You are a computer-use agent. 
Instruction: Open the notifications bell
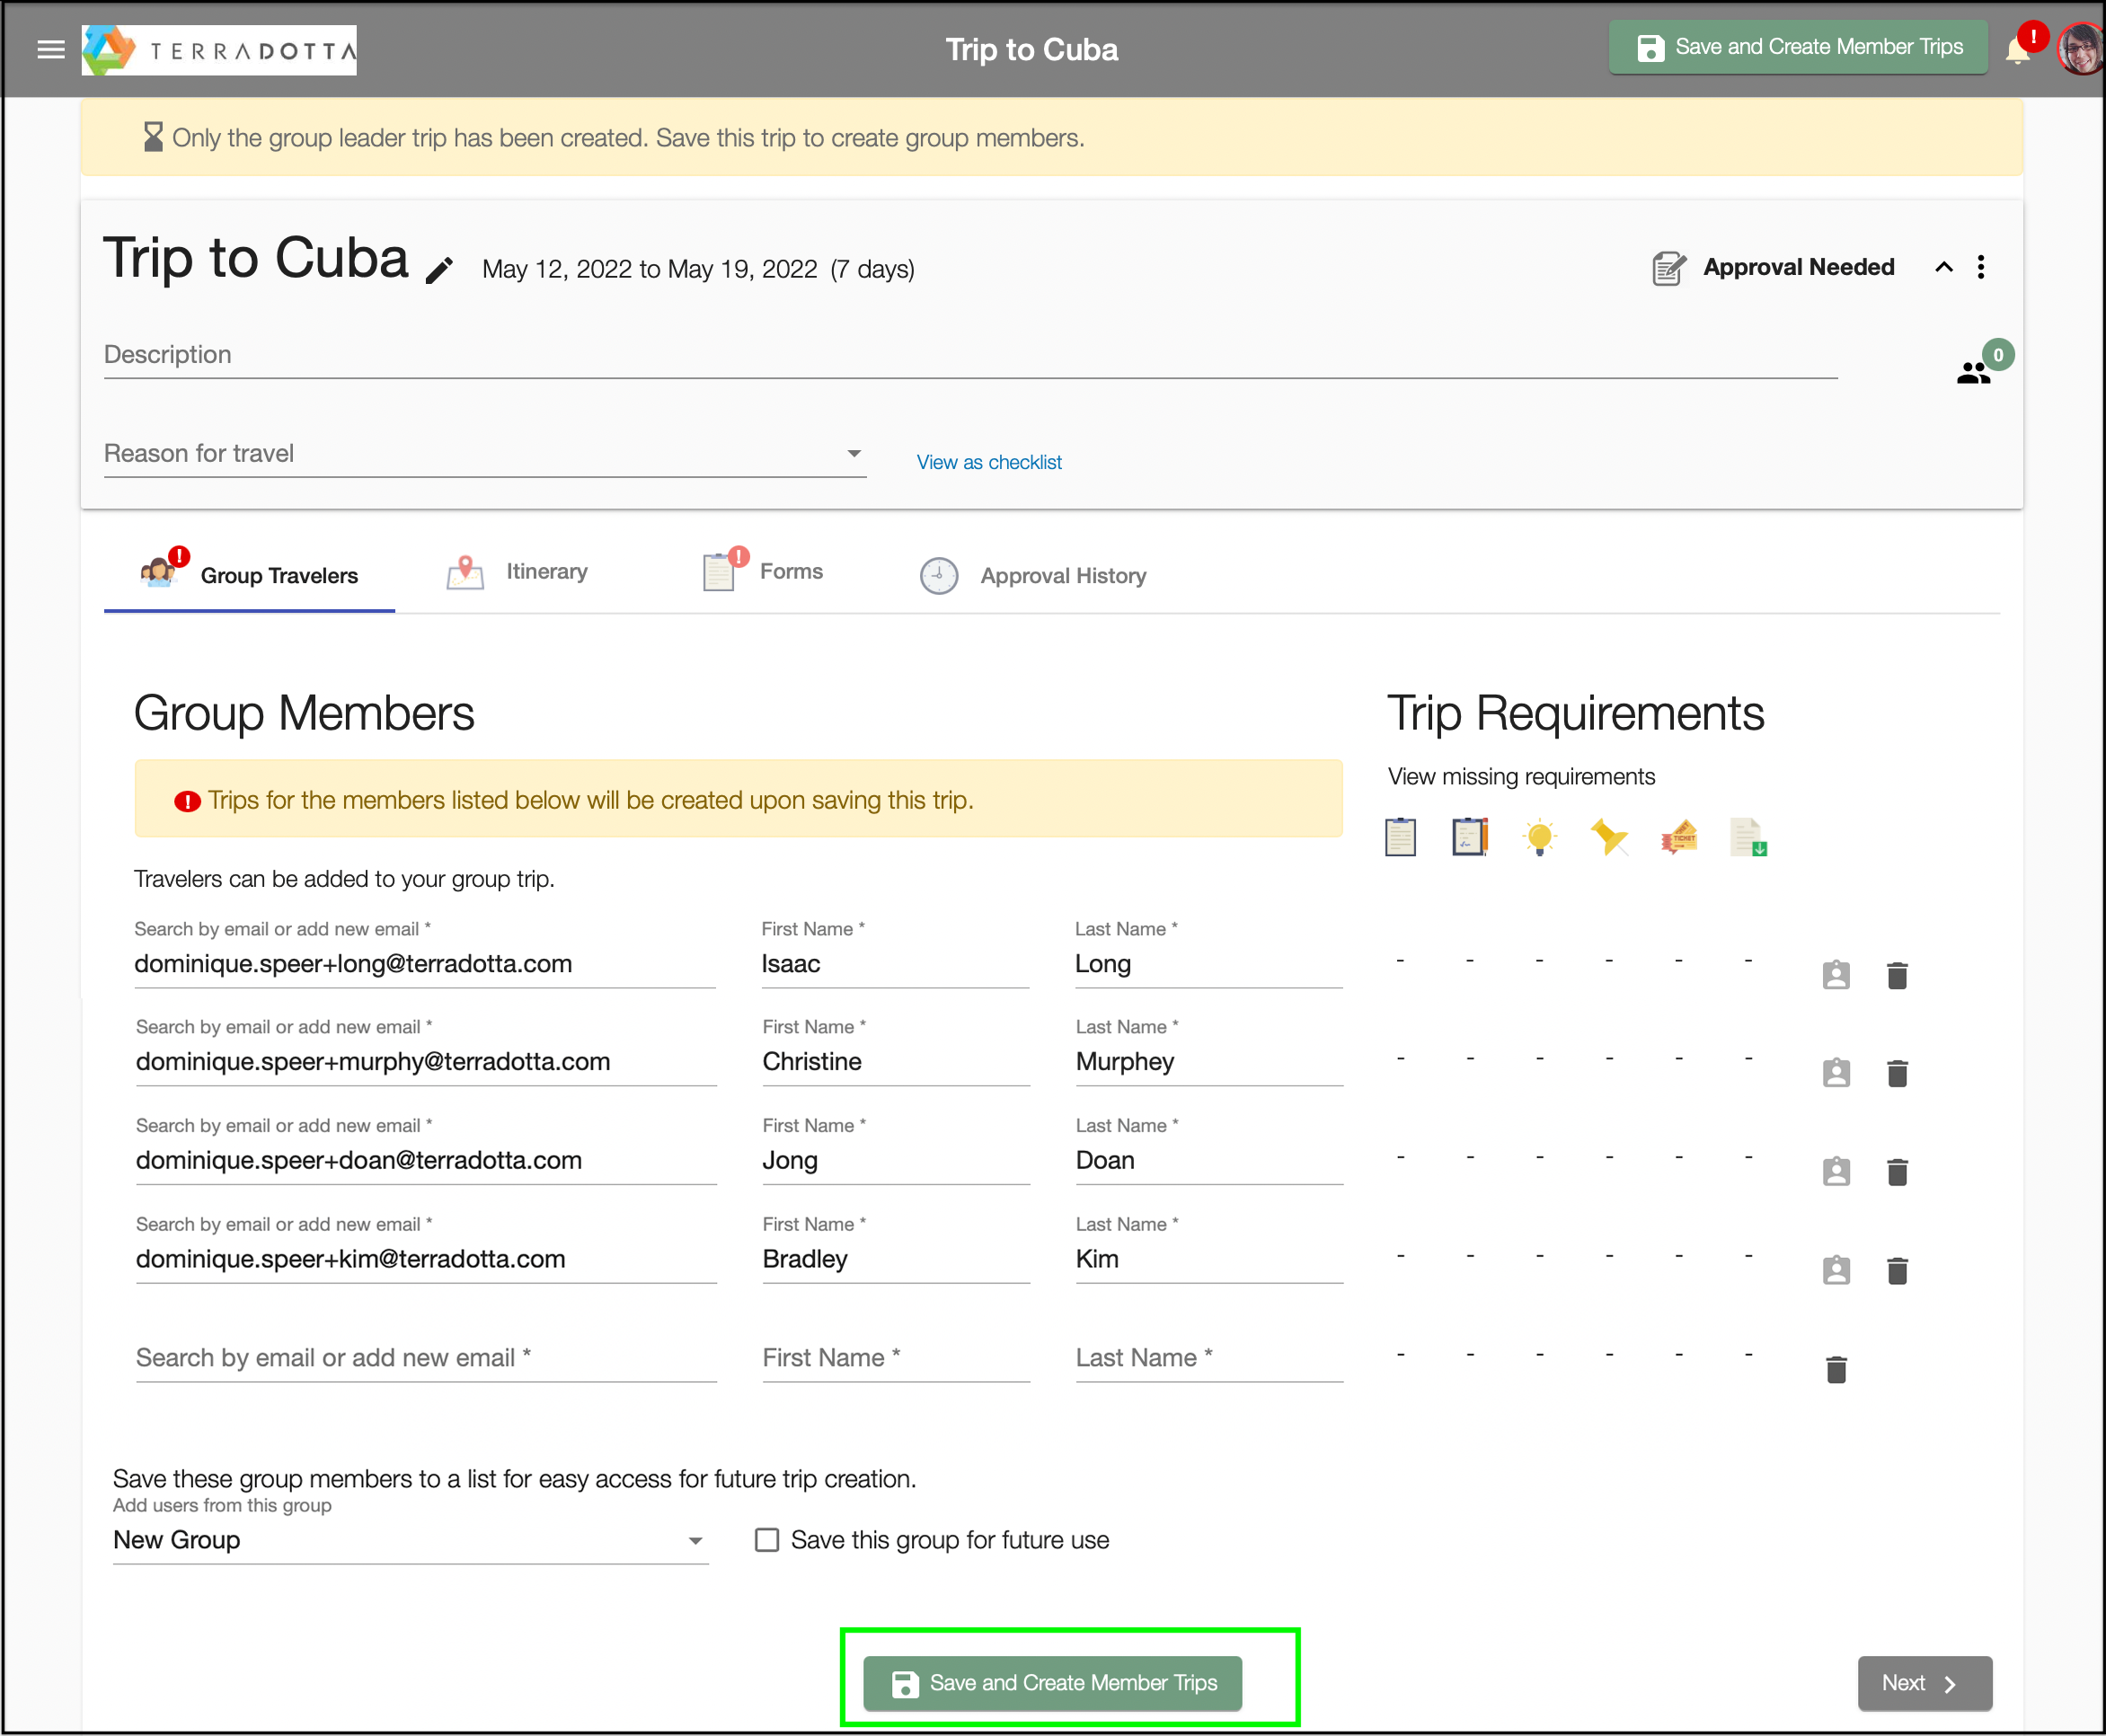(x=2018, y=50)
